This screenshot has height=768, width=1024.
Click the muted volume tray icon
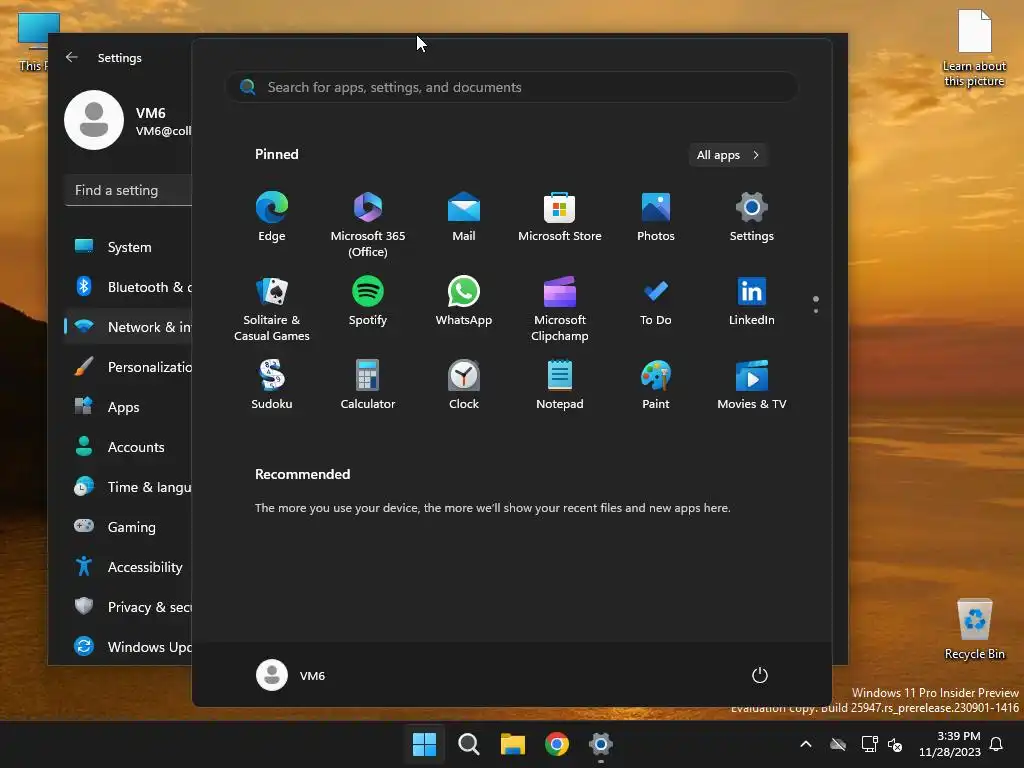pyautogui.click(x=895, y=744)
